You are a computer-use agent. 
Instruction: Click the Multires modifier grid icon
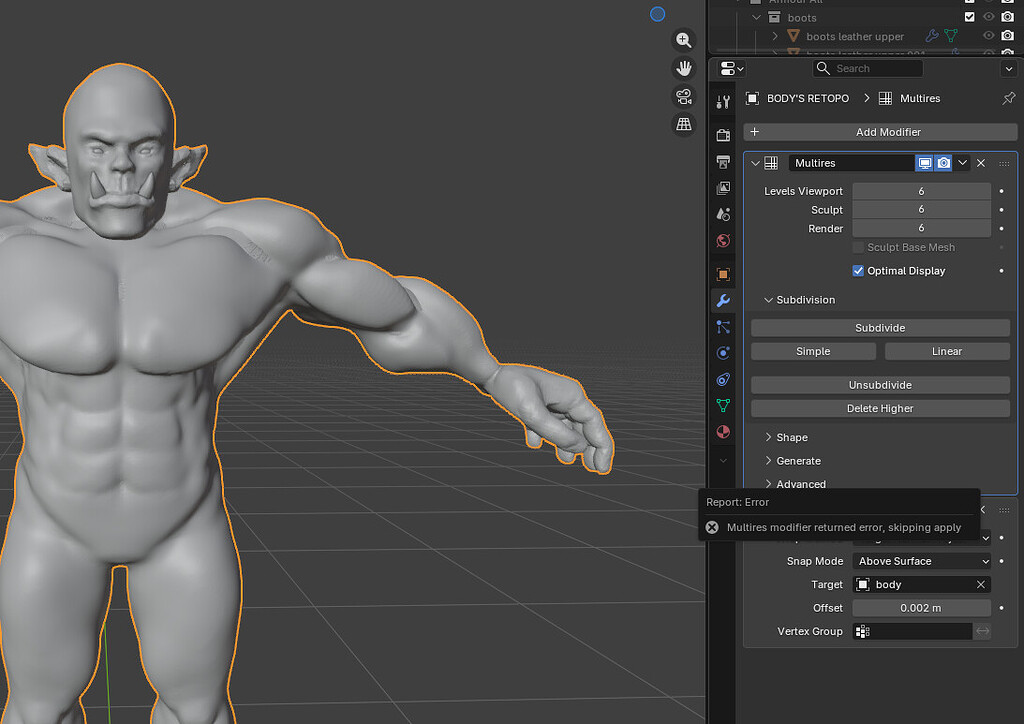coord(771,163)
